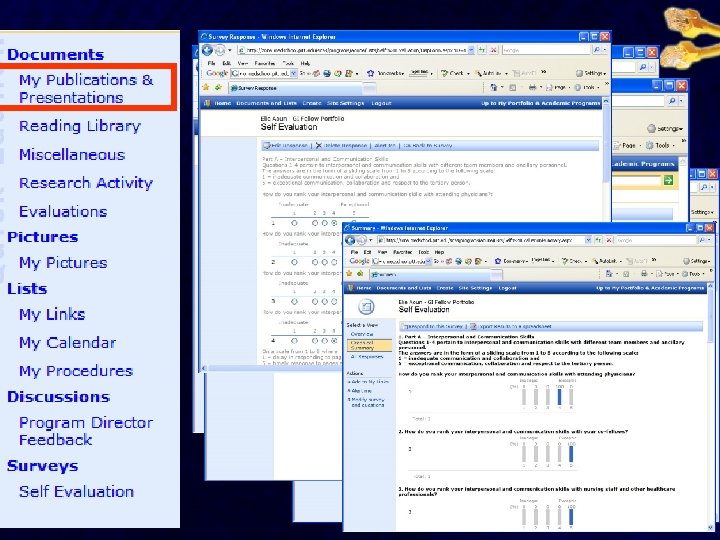The image size is (720, 540).
Task: Select rating 1 radio for question 2
Action: tap(294, 262)
